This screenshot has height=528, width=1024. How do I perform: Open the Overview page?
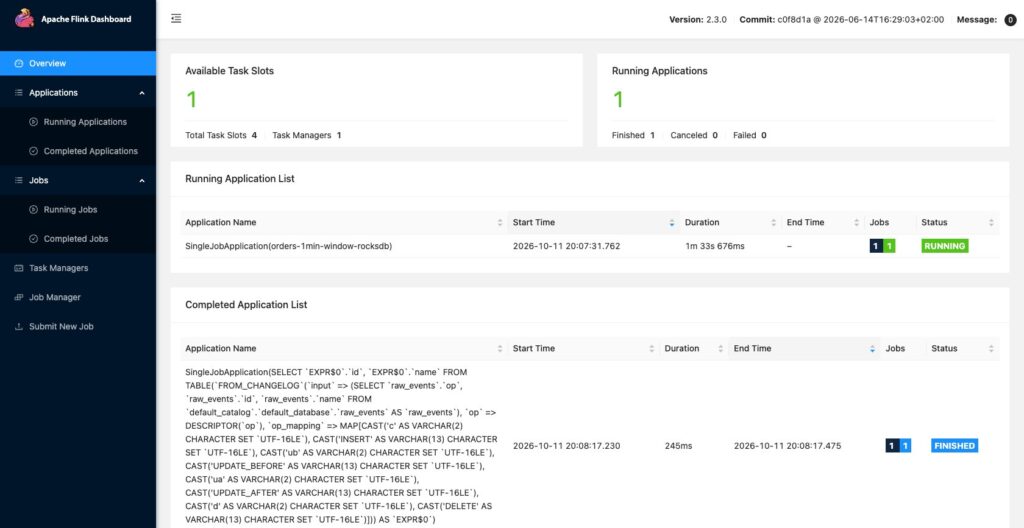click(78, 63)
